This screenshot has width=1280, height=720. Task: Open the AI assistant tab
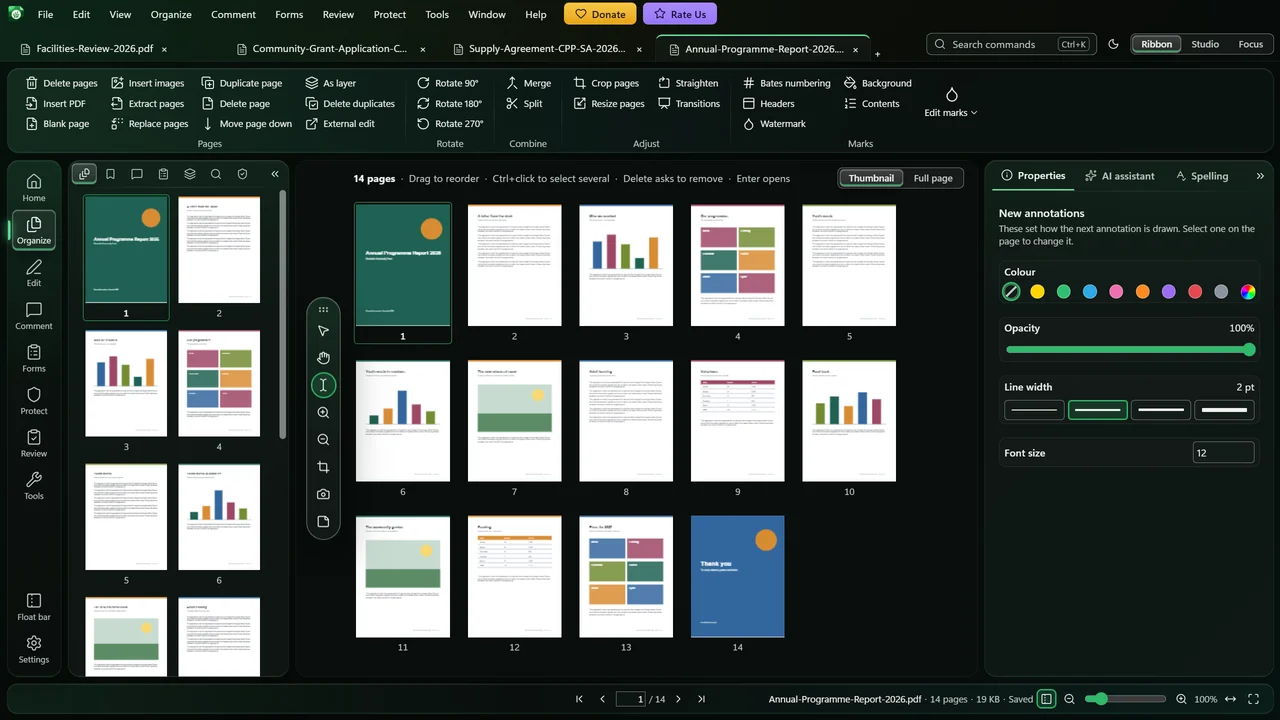[1120, 176]
